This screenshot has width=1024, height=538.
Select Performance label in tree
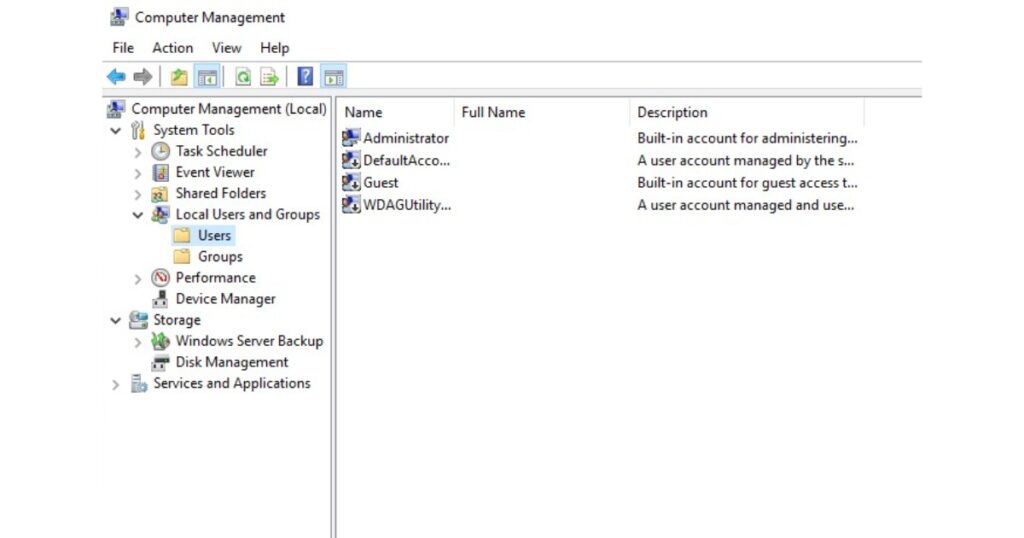(216, 277)
